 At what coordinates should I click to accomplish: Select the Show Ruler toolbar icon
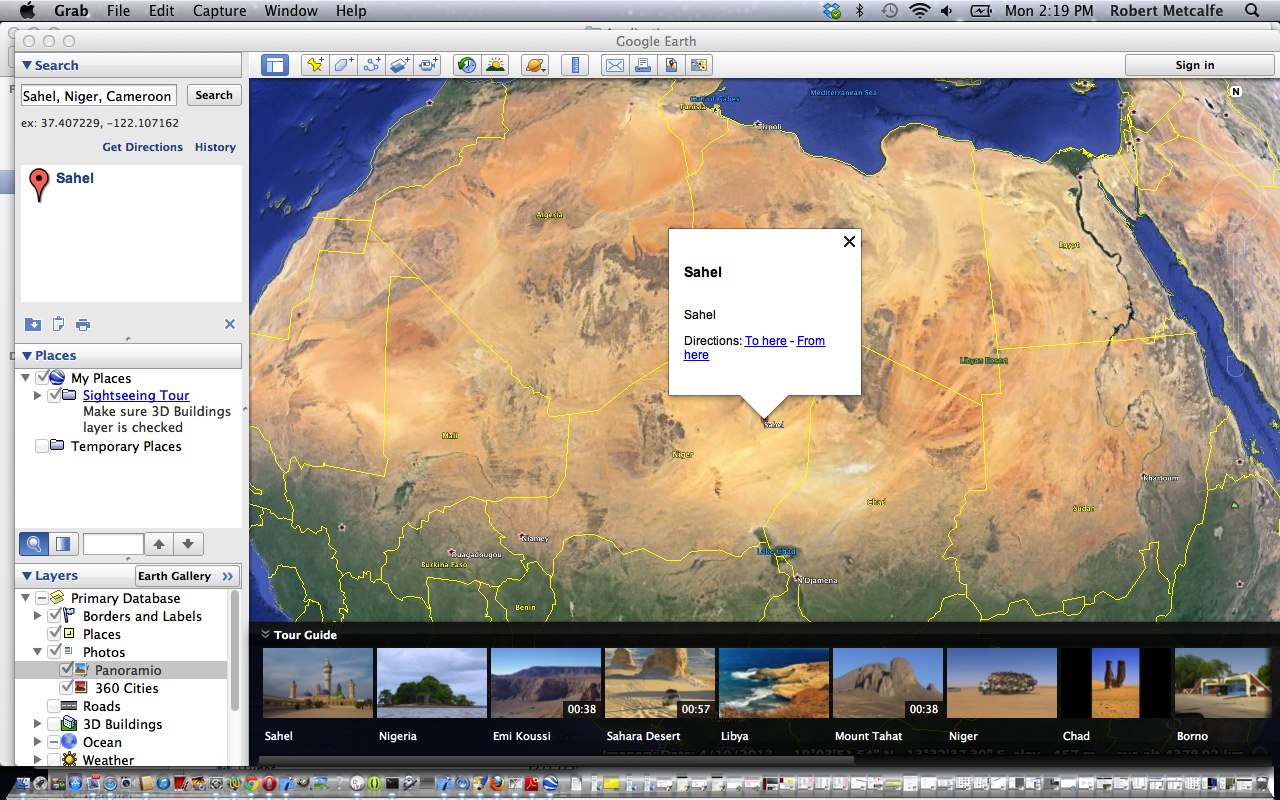(575, 65)
